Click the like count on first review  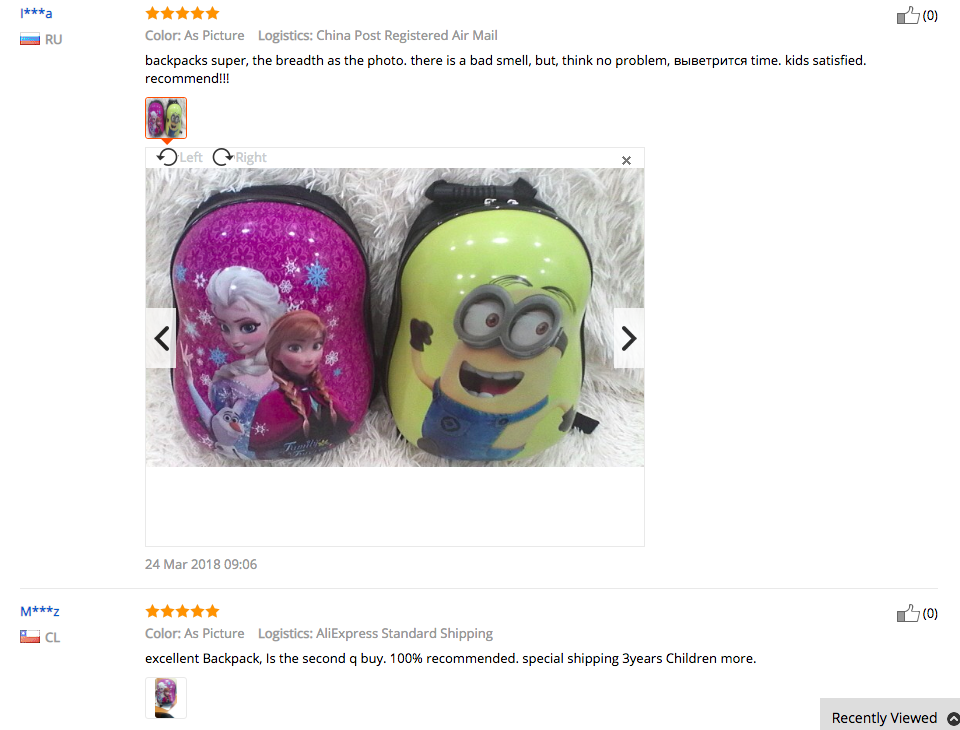tap(930, 15)
